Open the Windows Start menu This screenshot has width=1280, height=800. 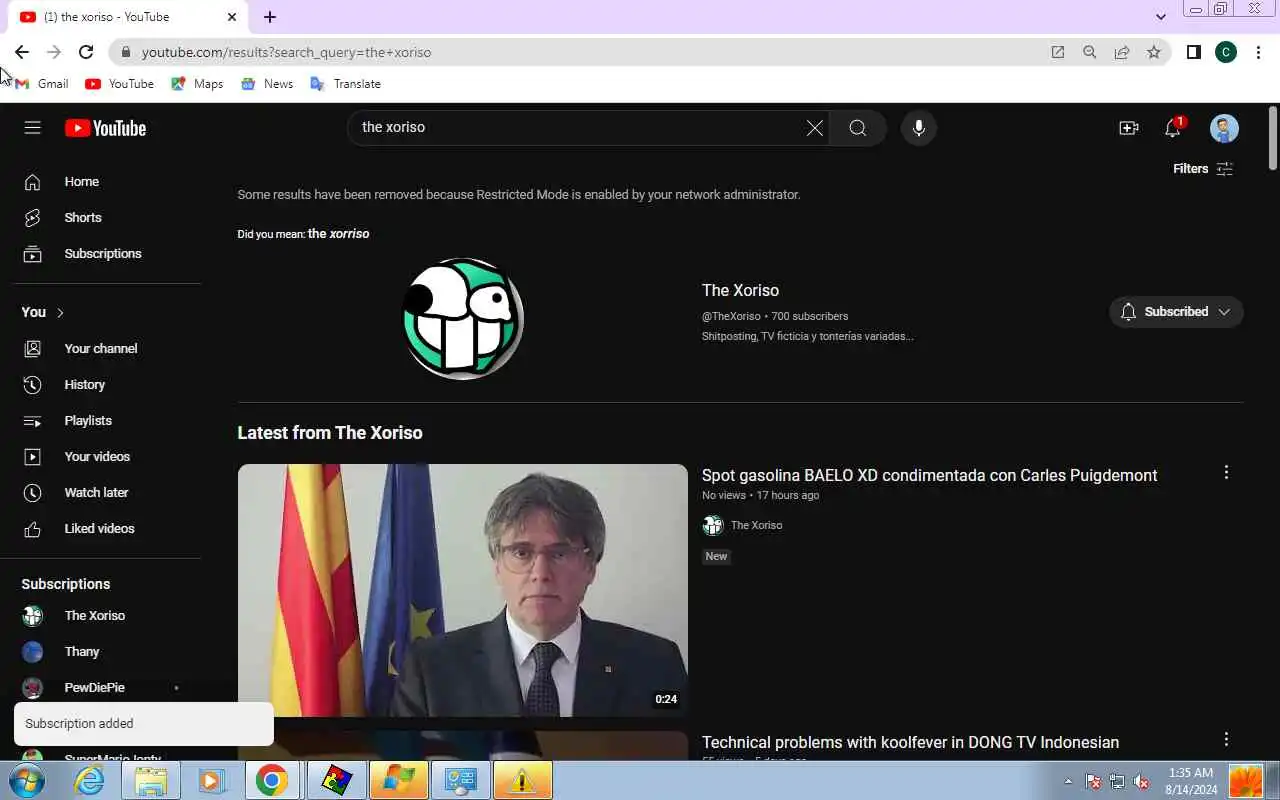28,781
